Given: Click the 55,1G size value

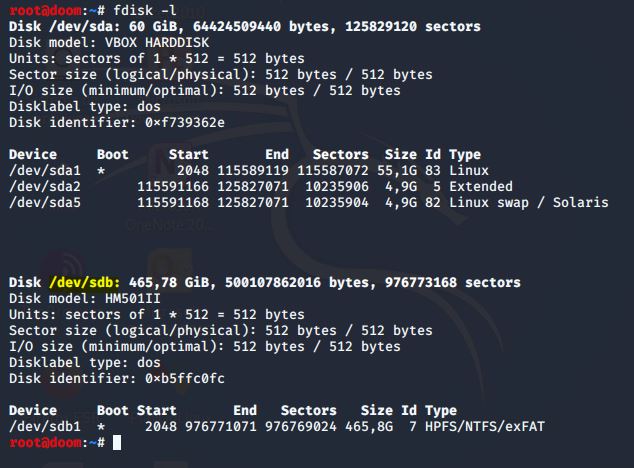Looking at the screenshot, I should tap(400, 171).
